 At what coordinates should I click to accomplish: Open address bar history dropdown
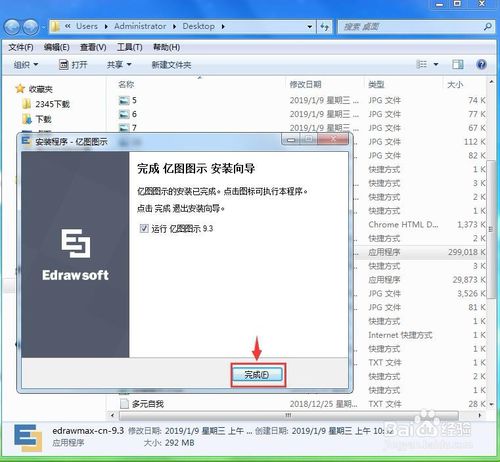point(309,27)
